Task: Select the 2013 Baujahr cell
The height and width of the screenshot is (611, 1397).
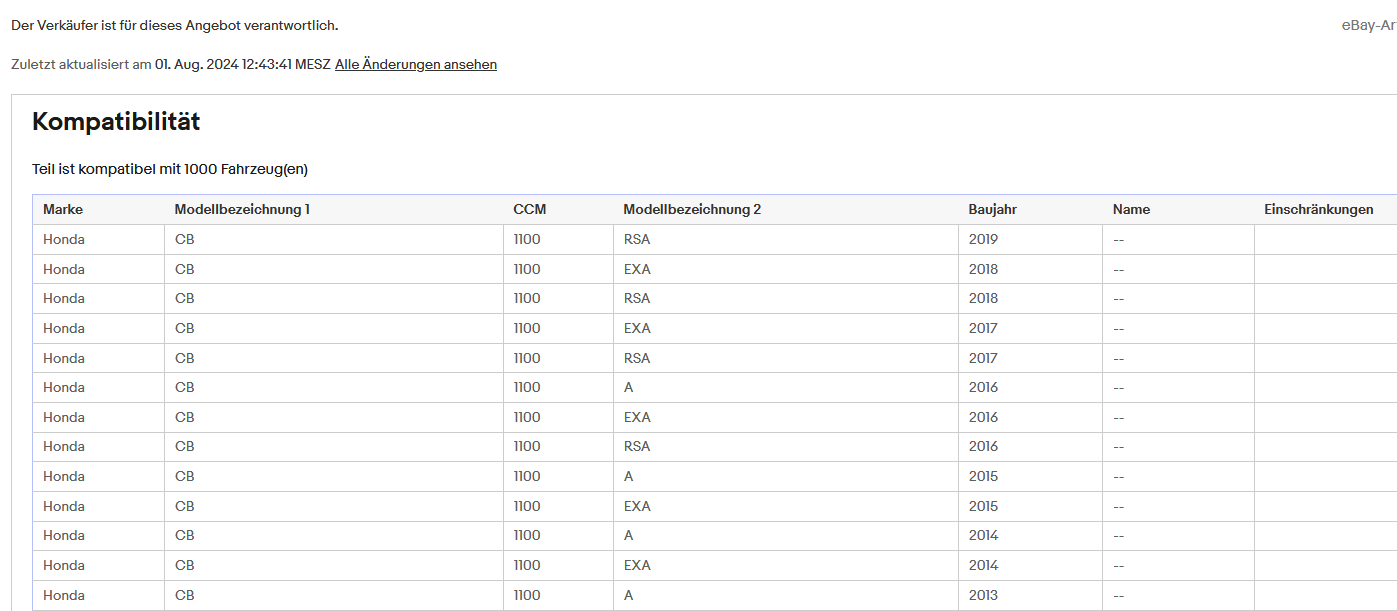Action: point(983,596)
